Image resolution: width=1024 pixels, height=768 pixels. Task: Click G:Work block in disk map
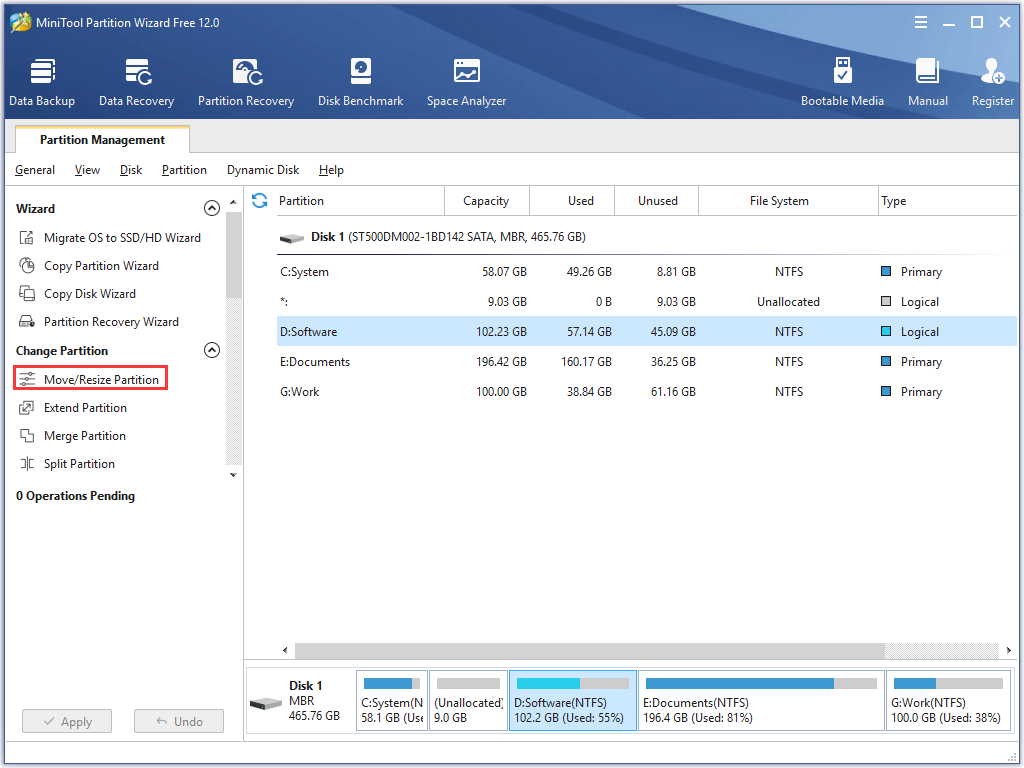pyautogui.click(x=948, y=700)
